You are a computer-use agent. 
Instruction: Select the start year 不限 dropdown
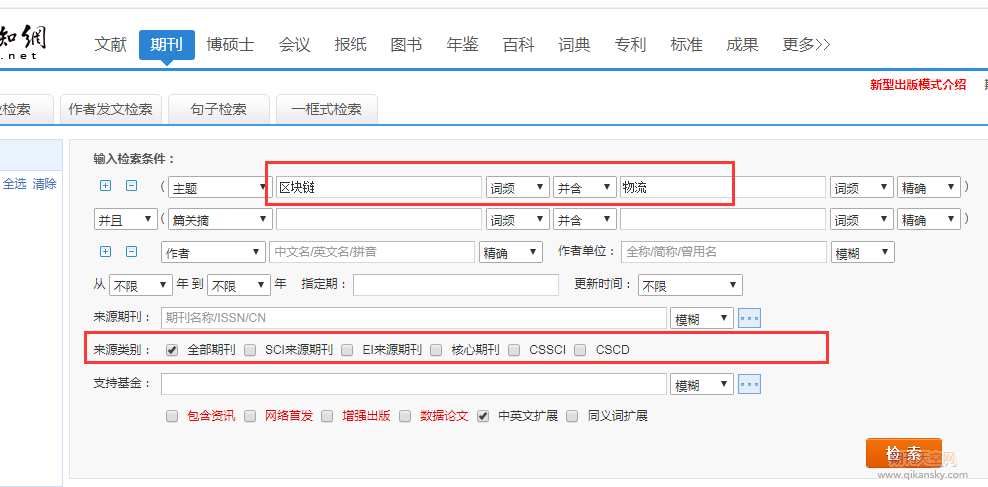point(141,285)
